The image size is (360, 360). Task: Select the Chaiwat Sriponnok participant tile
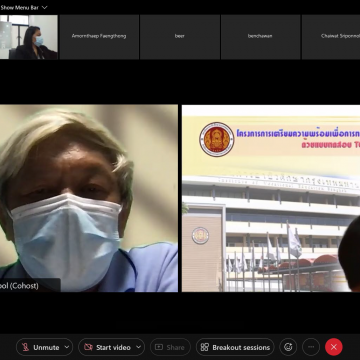pos(331,37)
